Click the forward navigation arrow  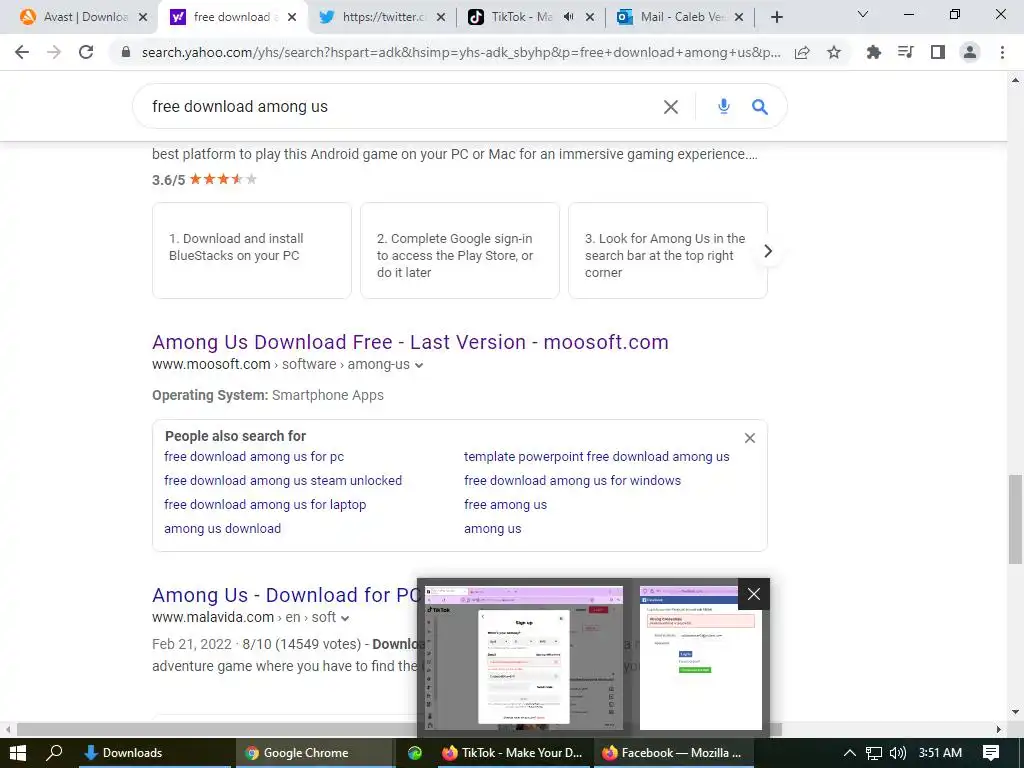[x=54, y=52]
